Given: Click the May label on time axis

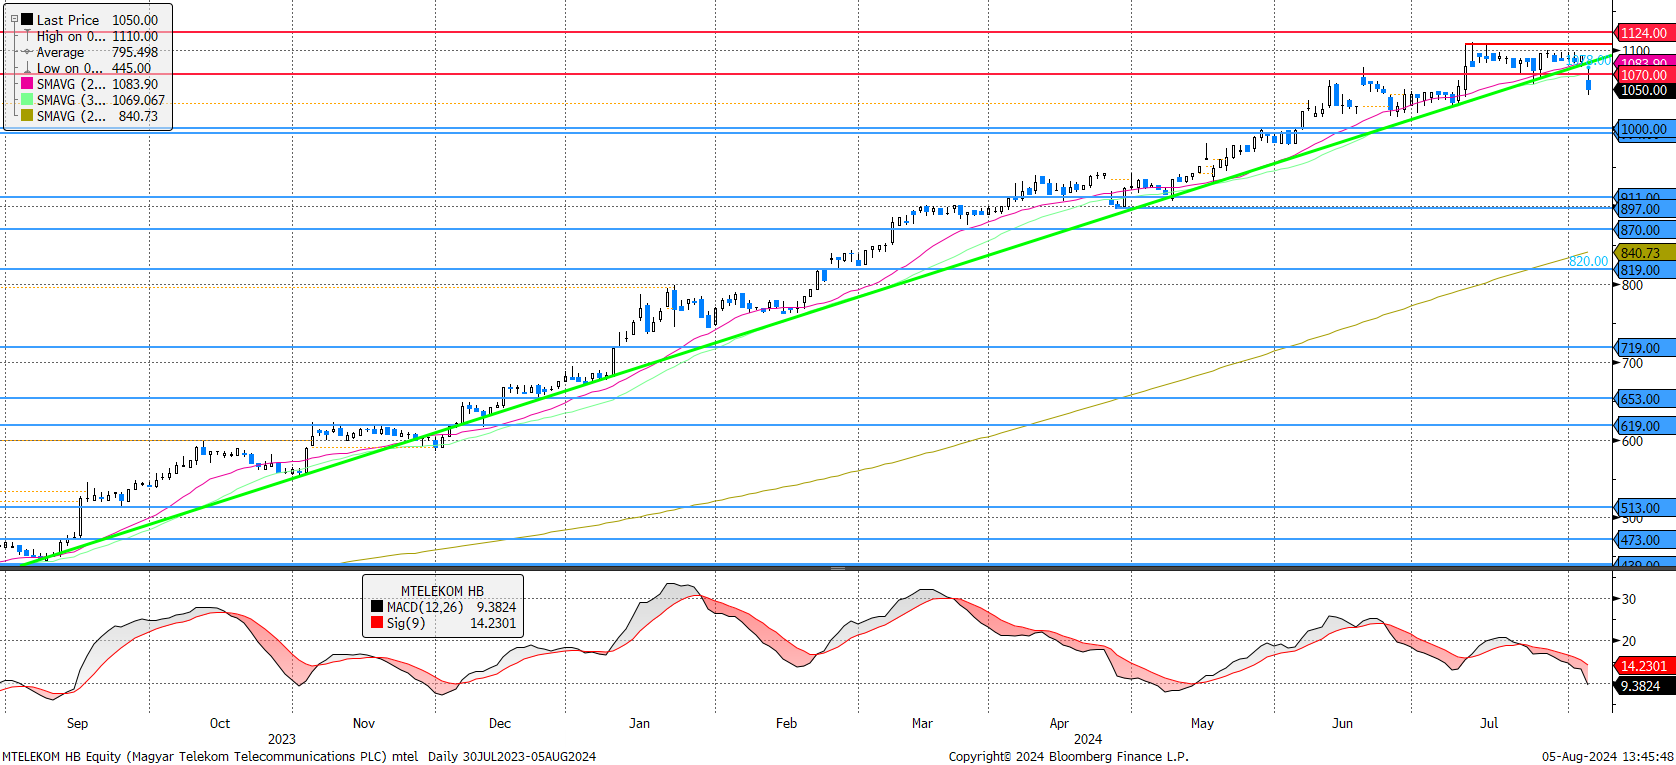Looking at the screenshot, I should point(1202,723).
